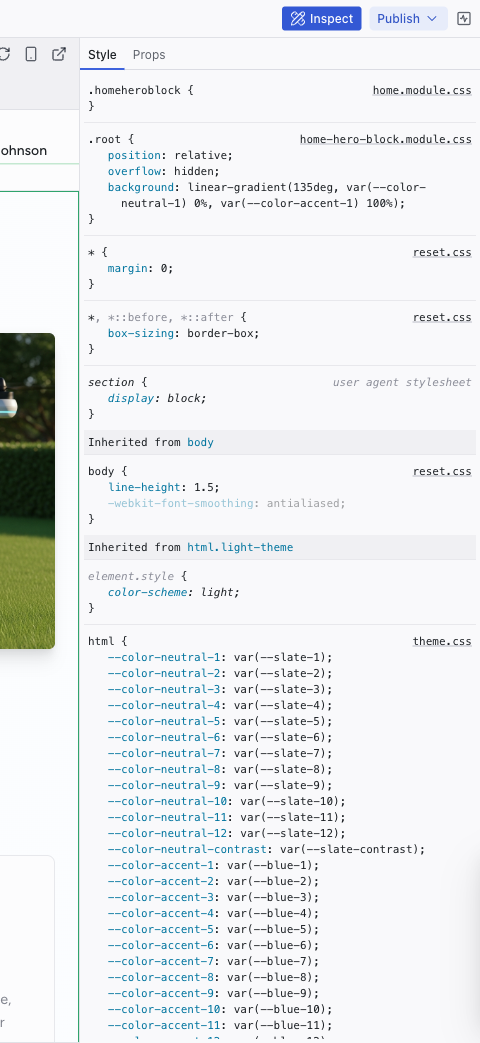The width and height of the screenshot is (480, 1043).
Task: Click the --color-neutral-8 variable line
Action: (x=220, y=770)
